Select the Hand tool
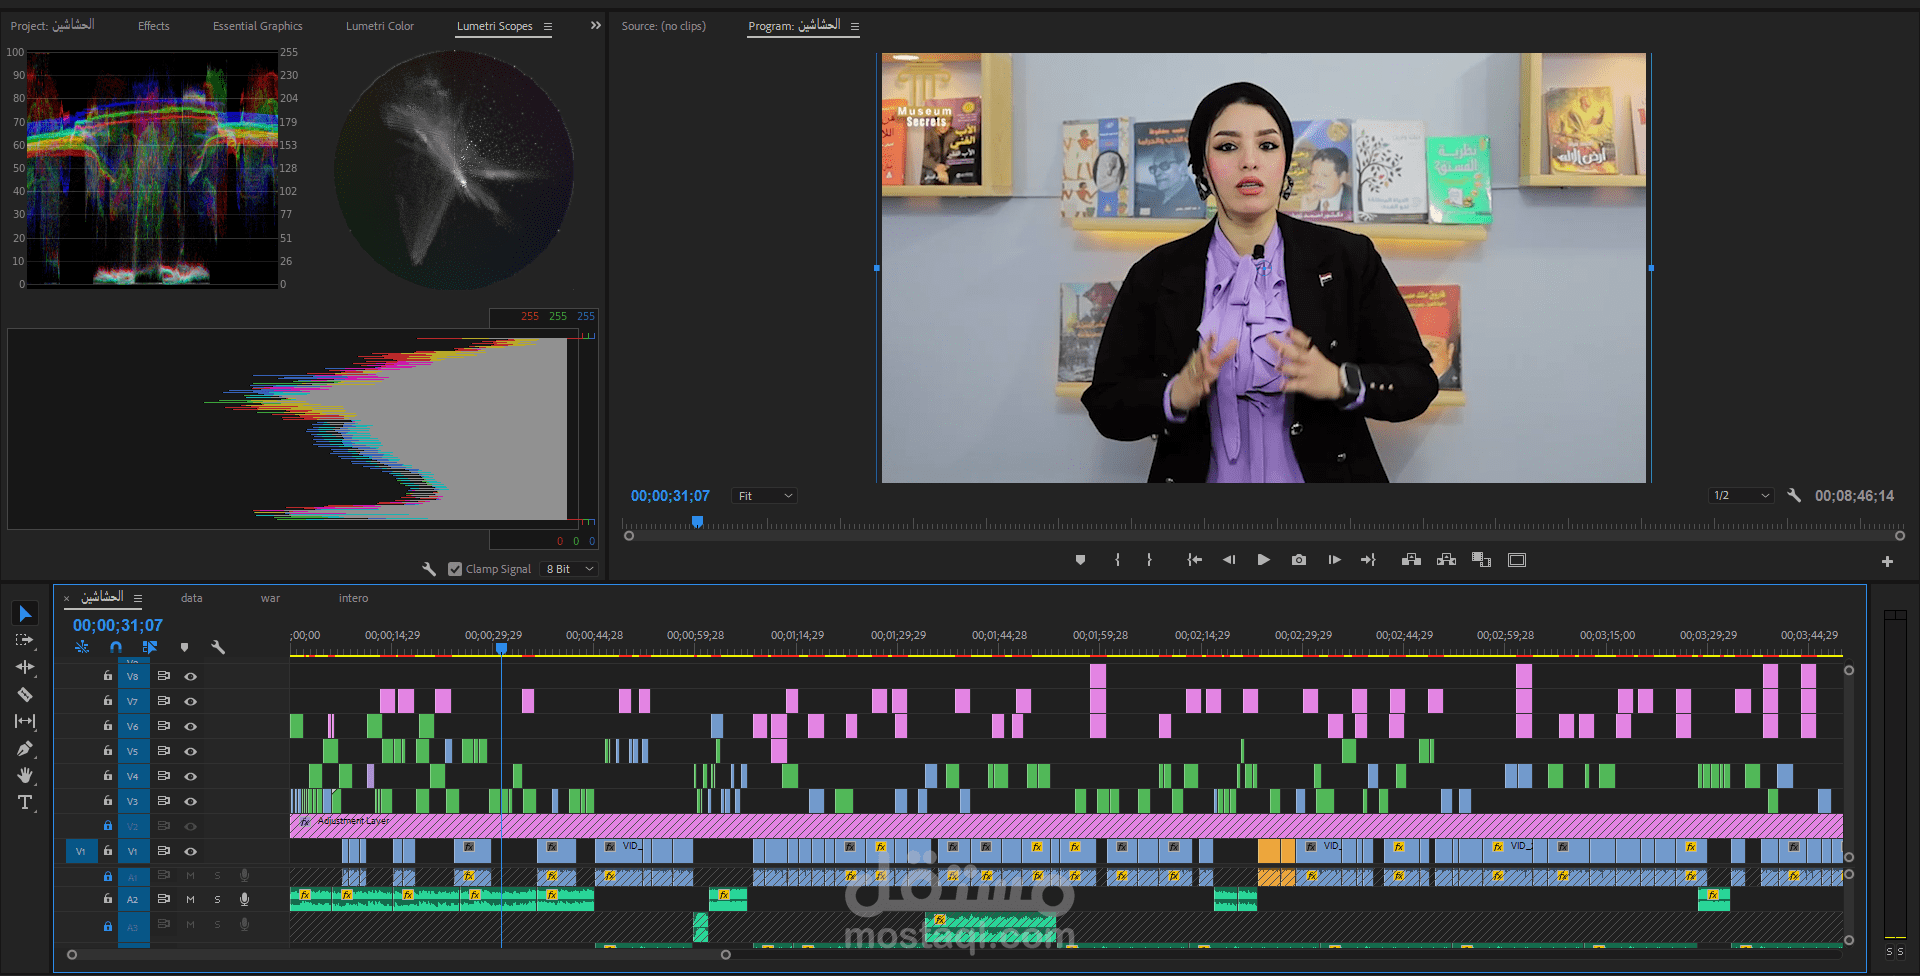This screenshot has height=976, width=1920. pyautogui.click(x=25, y=775)
